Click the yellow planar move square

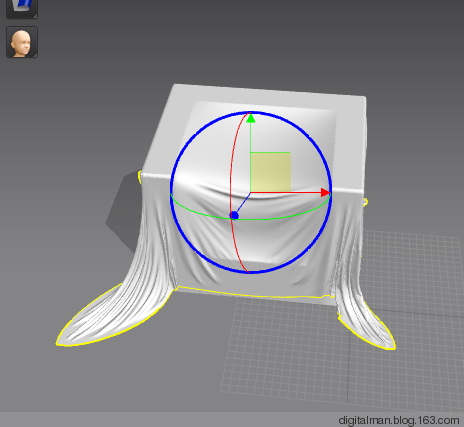(270, 172)
